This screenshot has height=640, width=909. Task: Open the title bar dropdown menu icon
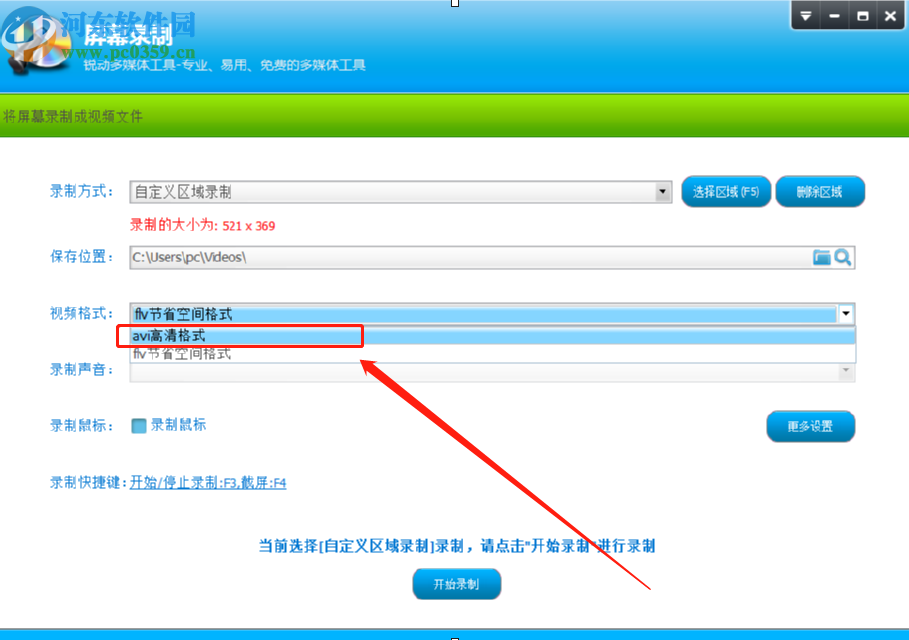coord(806,16)
